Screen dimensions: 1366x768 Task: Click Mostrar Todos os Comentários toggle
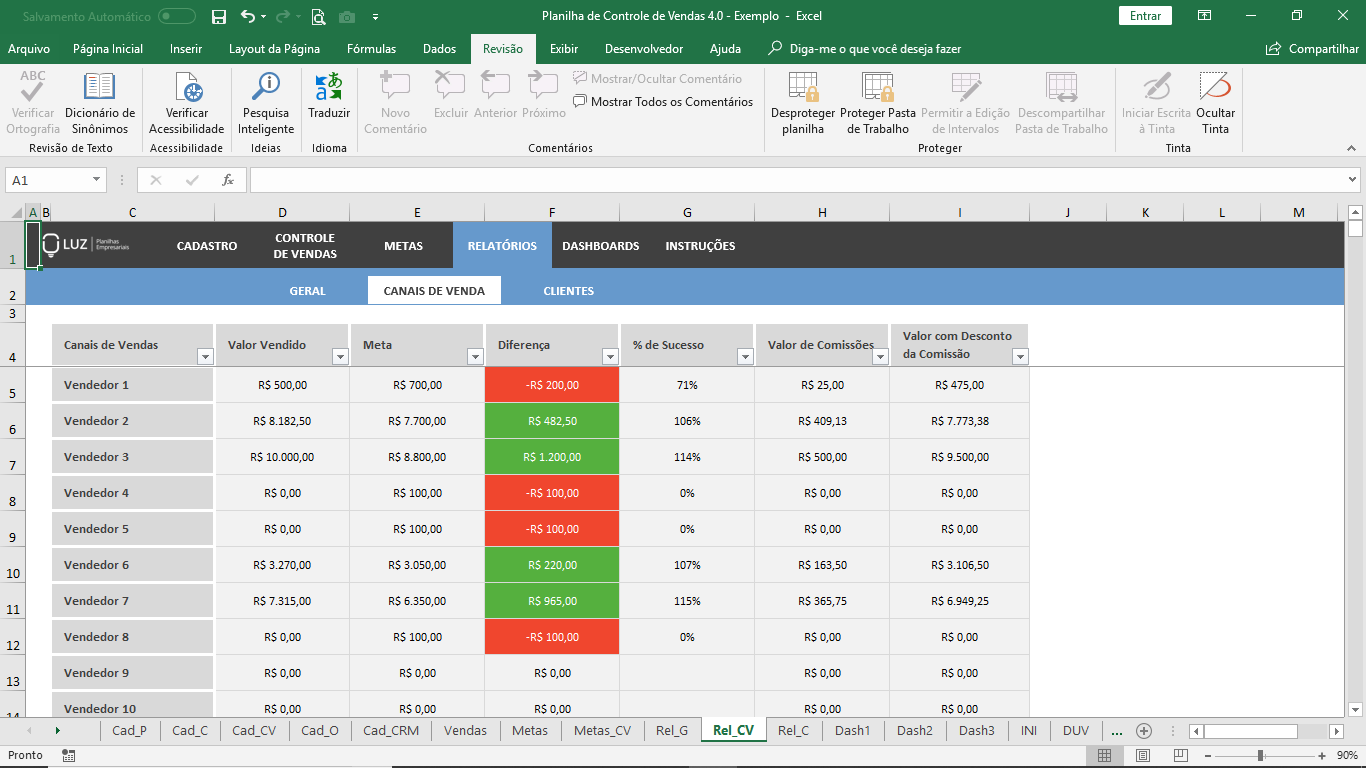coord(663,101)
